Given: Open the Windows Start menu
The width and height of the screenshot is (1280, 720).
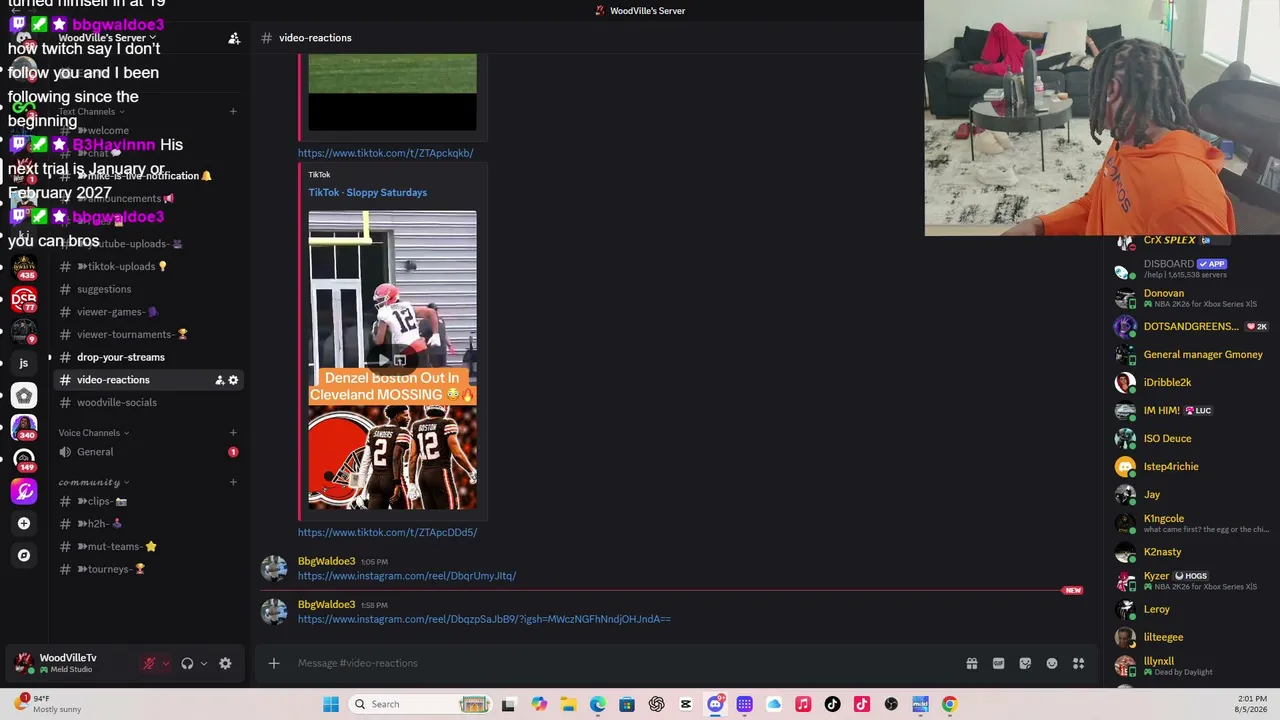Looking at the screenshot, I should [x=331, y=704].
